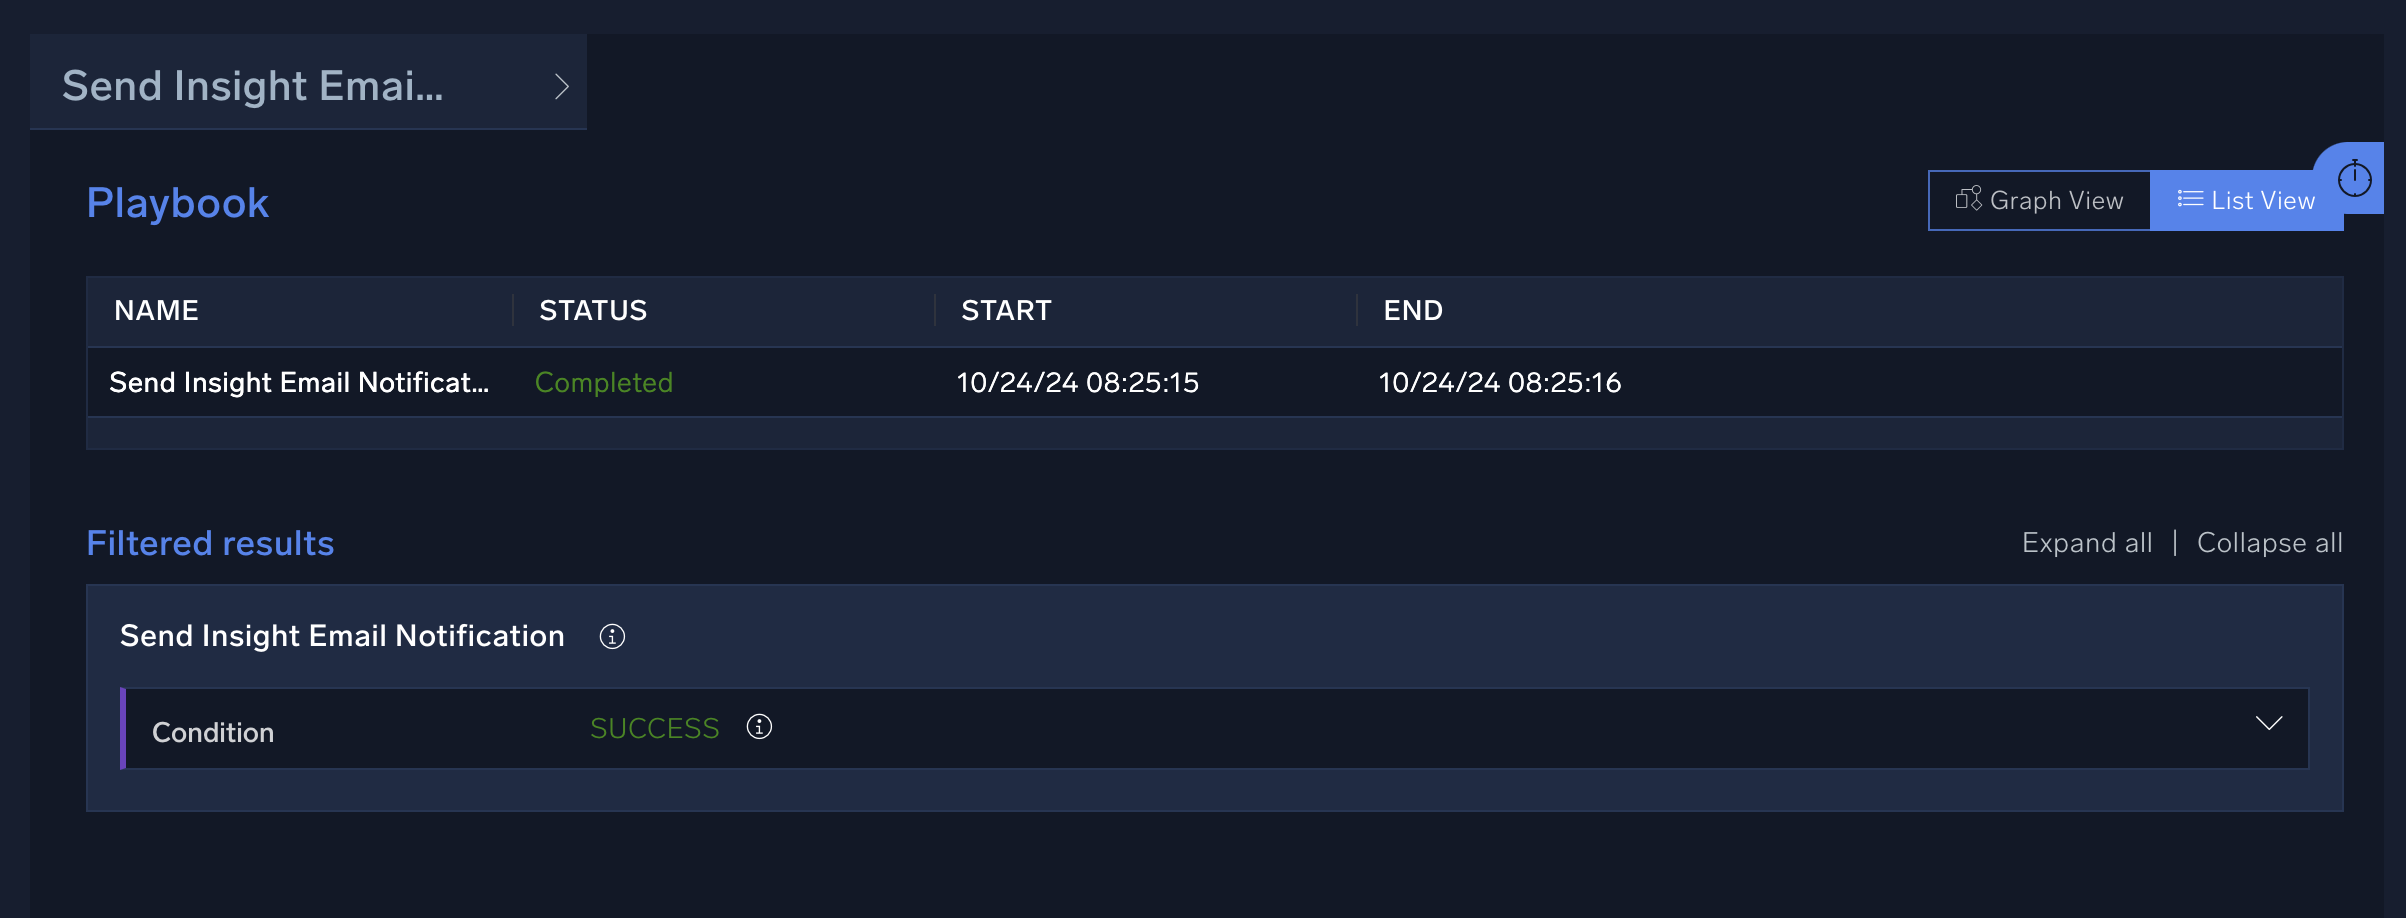The image size is (2406, 918).
Task: Expand the Condition row chevron
Action: [2268, 723]
